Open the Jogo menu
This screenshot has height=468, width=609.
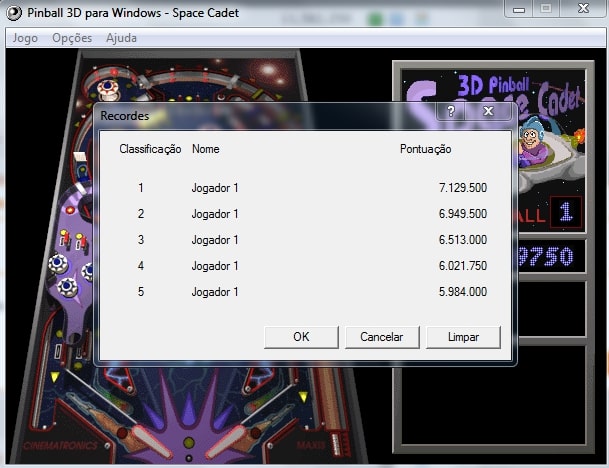tap(25, 38)
